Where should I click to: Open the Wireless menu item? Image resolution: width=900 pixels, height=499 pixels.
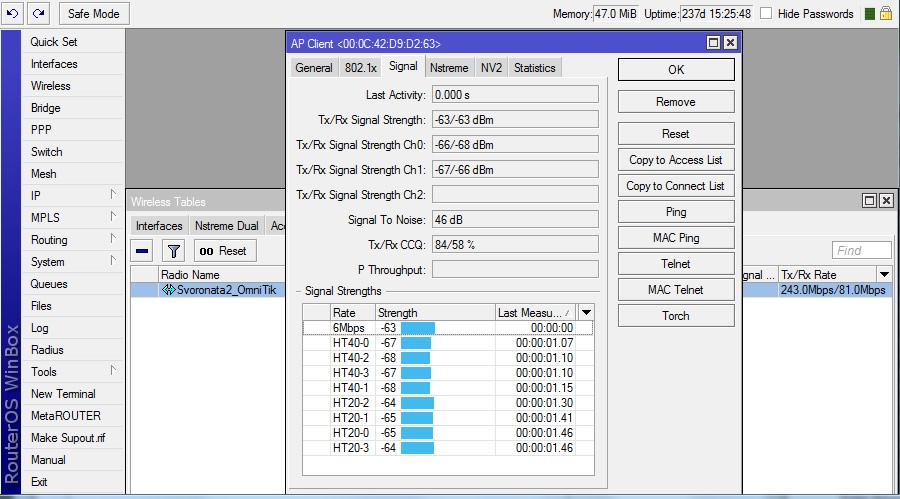click(51, 86)
